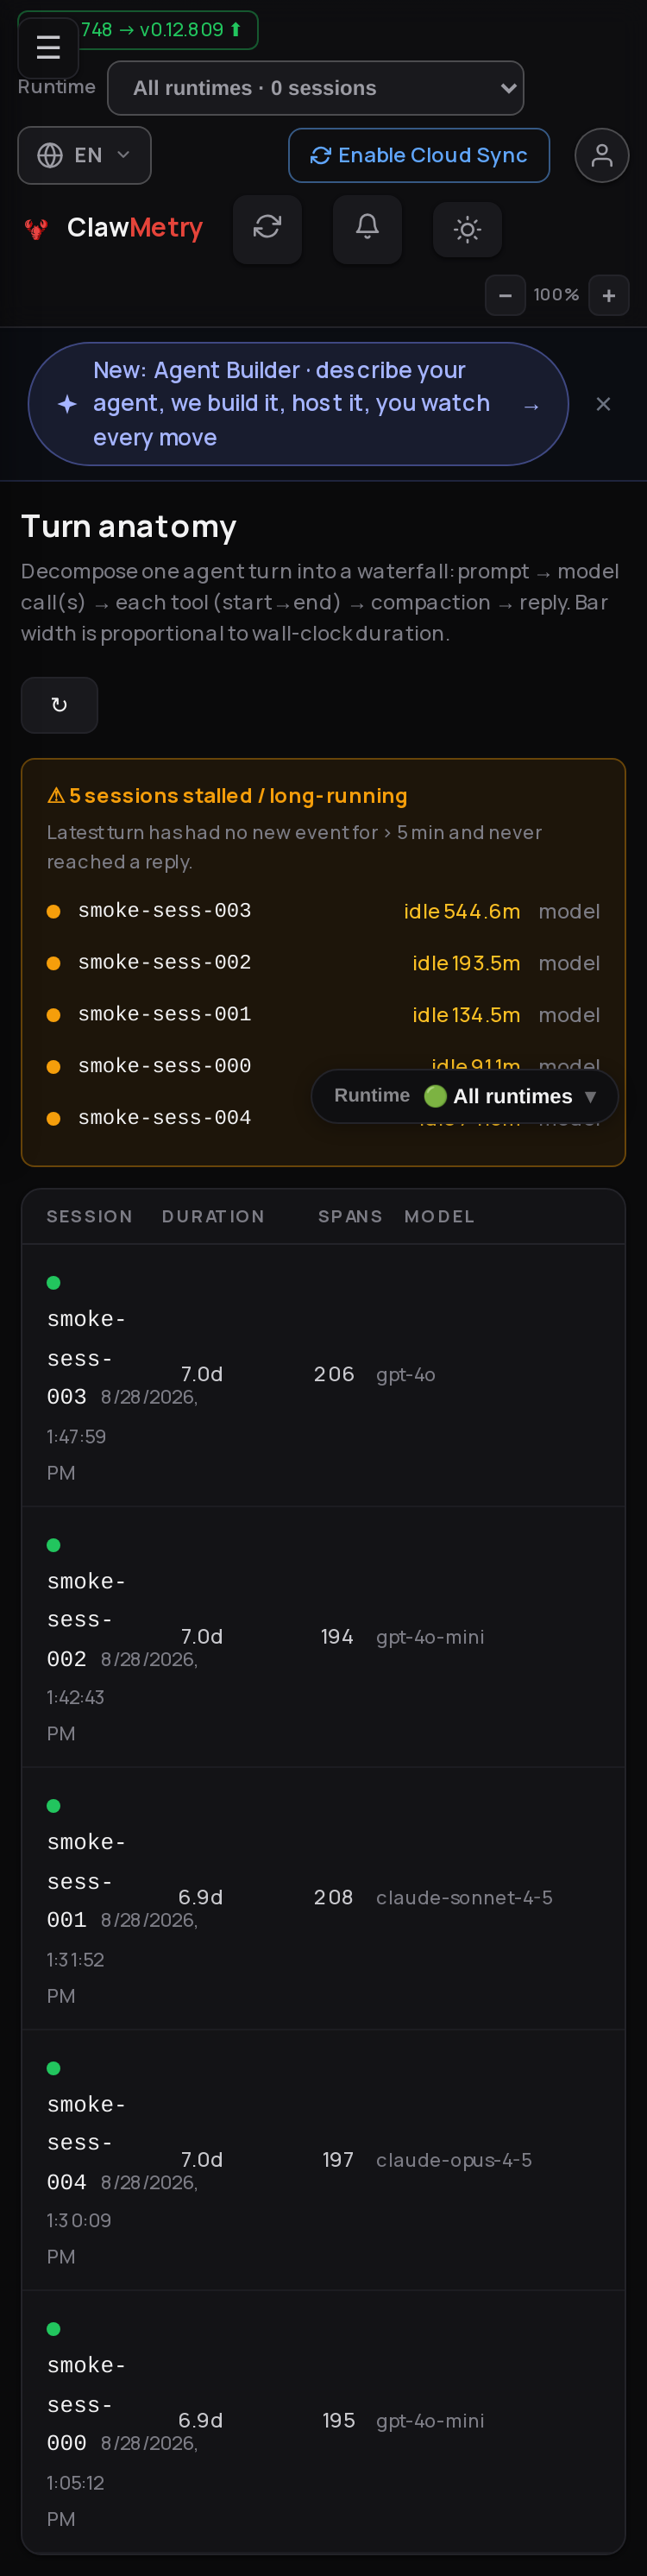The height and width of the screenshot is (2576, 647).
Task: Open notifications bell
Action: [x=367, y=228]
